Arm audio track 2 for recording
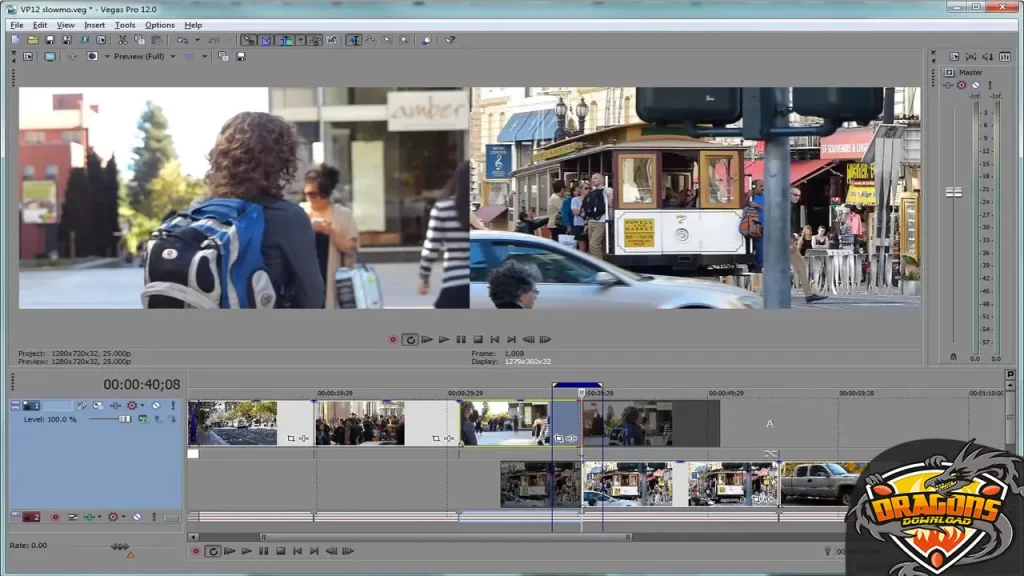The height and width of the screenshot is (576, 1024). pyautogui.click(x=55, y=517)
